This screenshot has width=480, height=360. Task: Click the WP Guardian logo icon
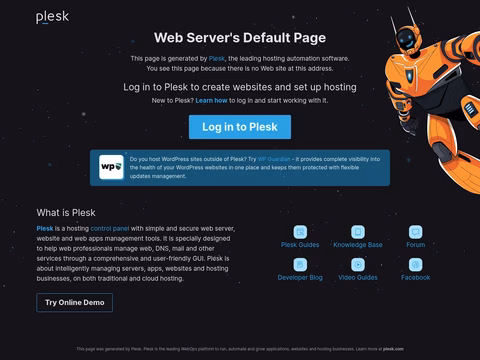click(x=111, y=167)
